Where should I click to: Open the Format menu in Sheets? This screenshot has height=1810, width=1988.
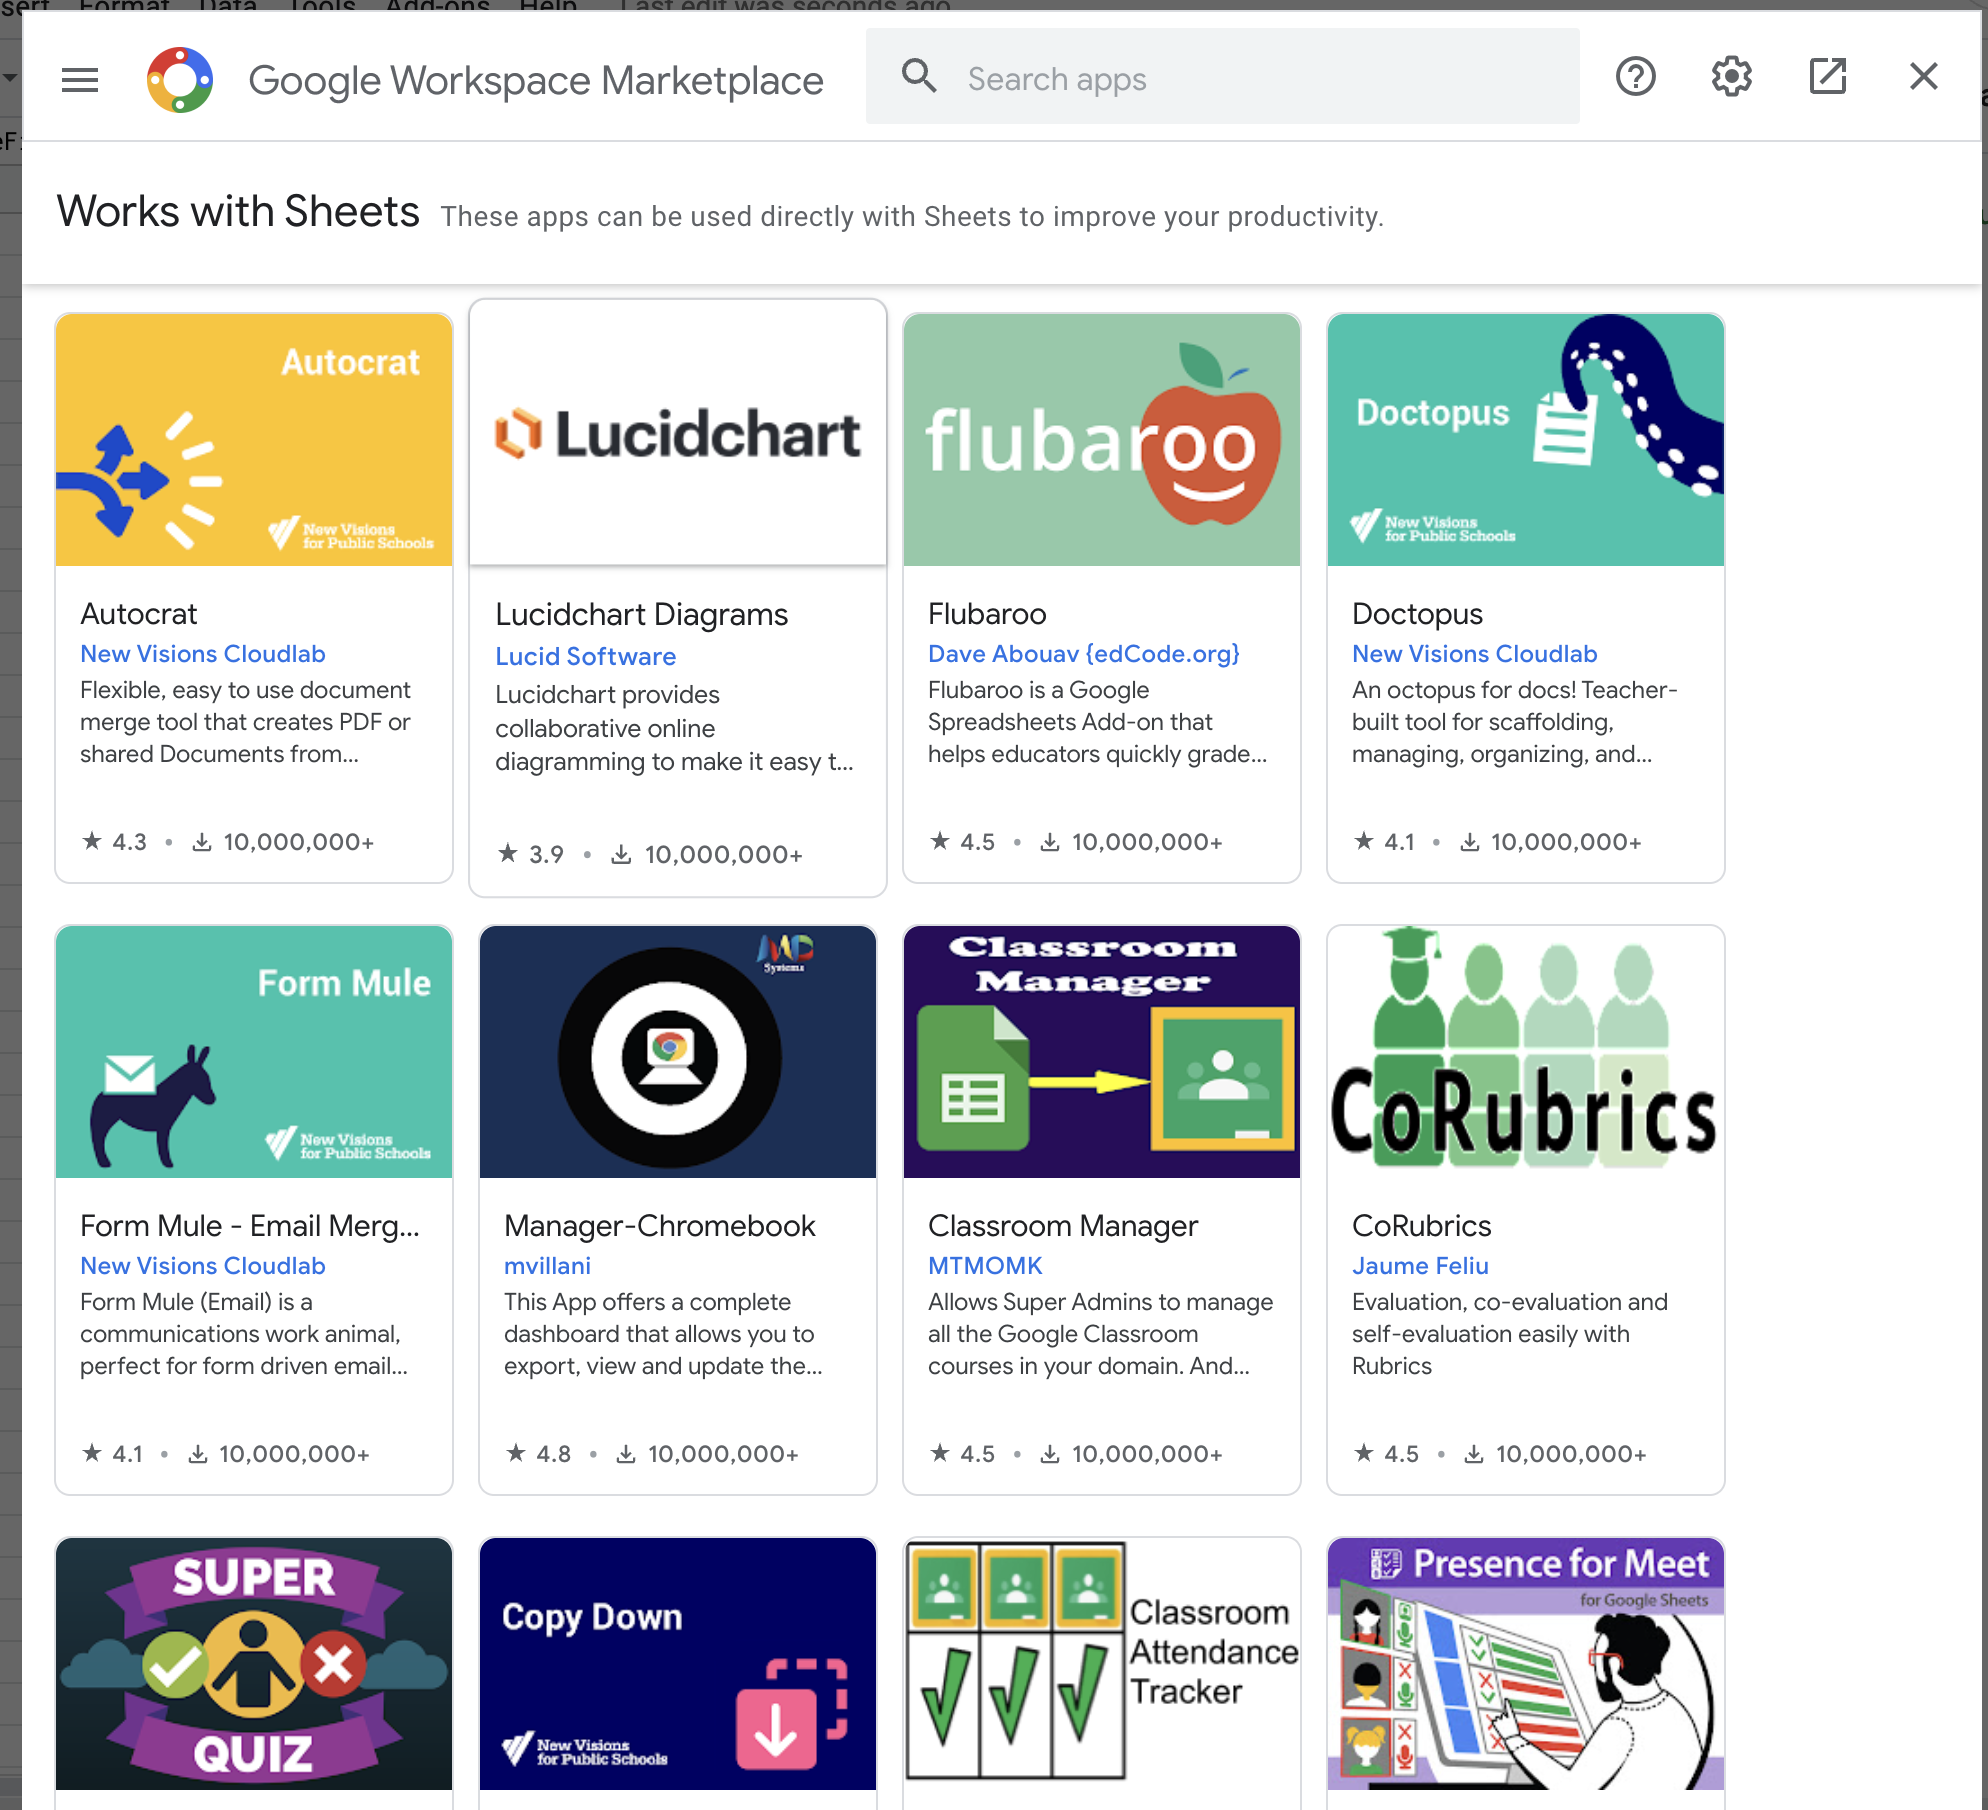(x=124, y=5)
